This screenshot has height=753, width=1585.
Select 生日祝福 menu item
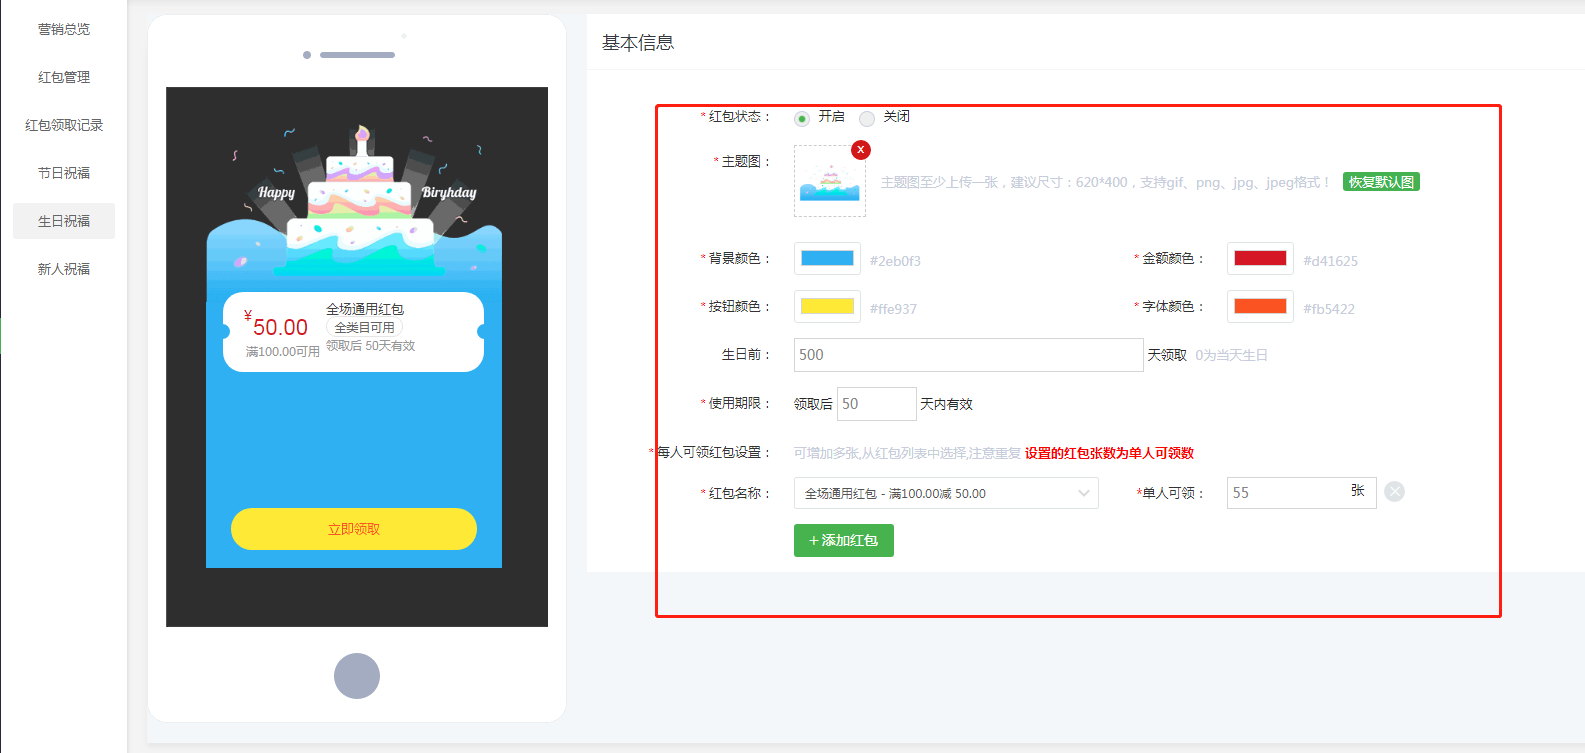pyautogui.click(x=64, y=221)
